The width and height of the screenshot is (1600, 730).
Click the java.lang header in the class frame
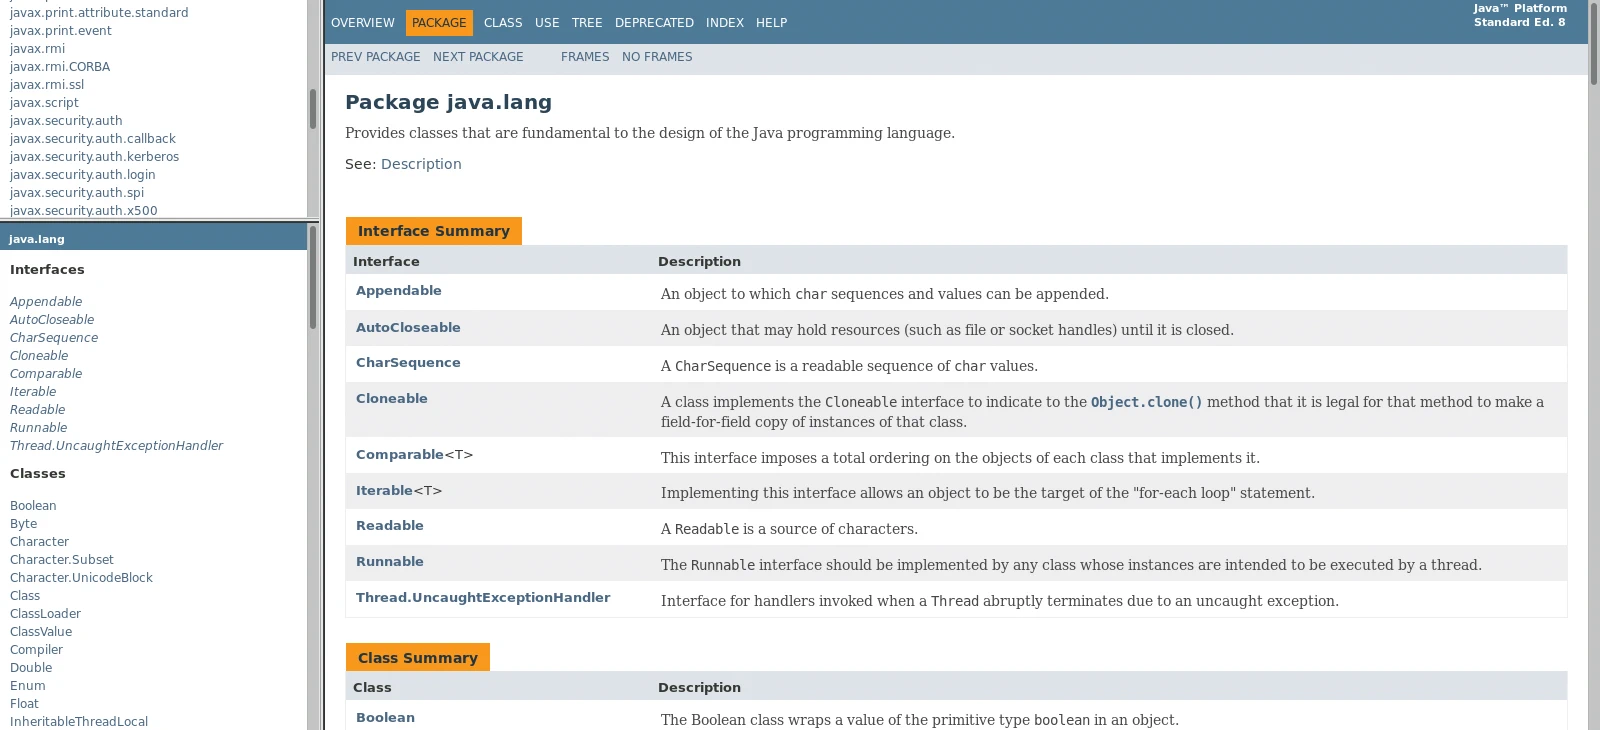point(37,239)
